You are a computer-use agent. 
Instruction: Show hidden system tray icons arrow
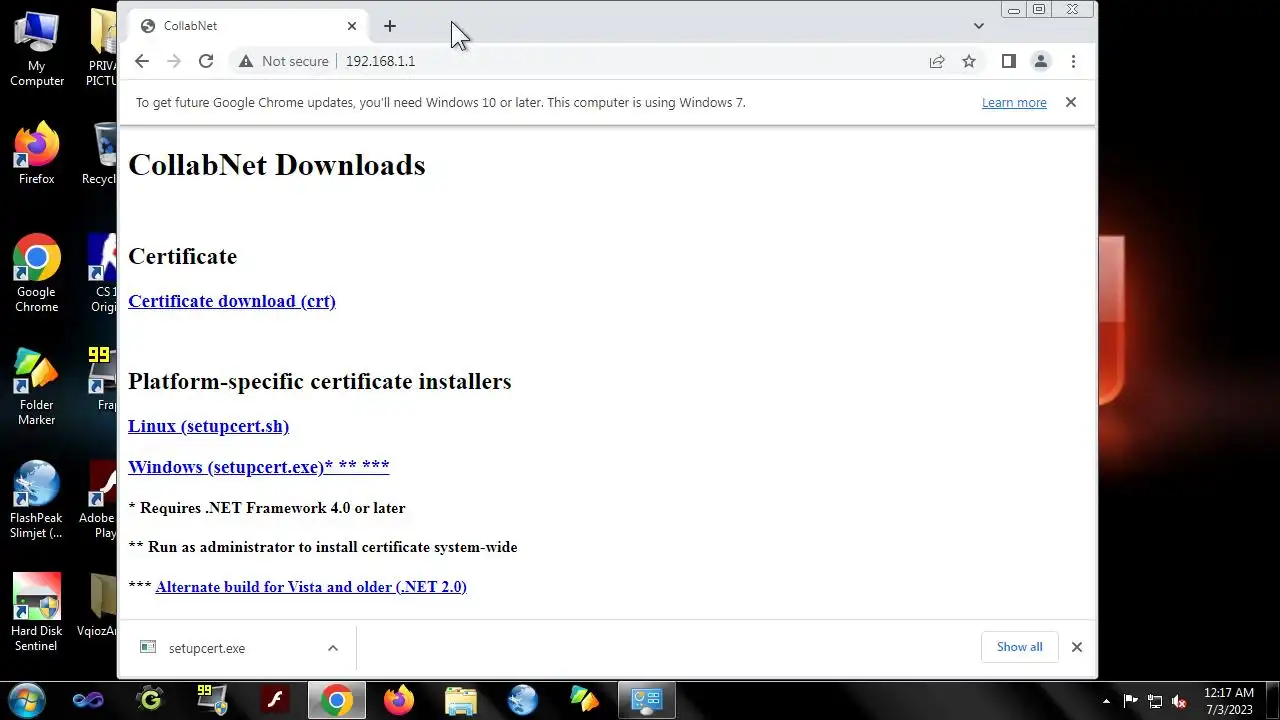click(x=1106, y=701)
